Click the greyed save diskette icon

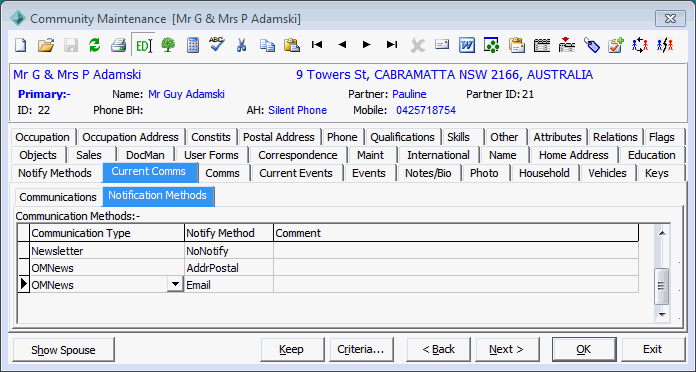(71, 45)
